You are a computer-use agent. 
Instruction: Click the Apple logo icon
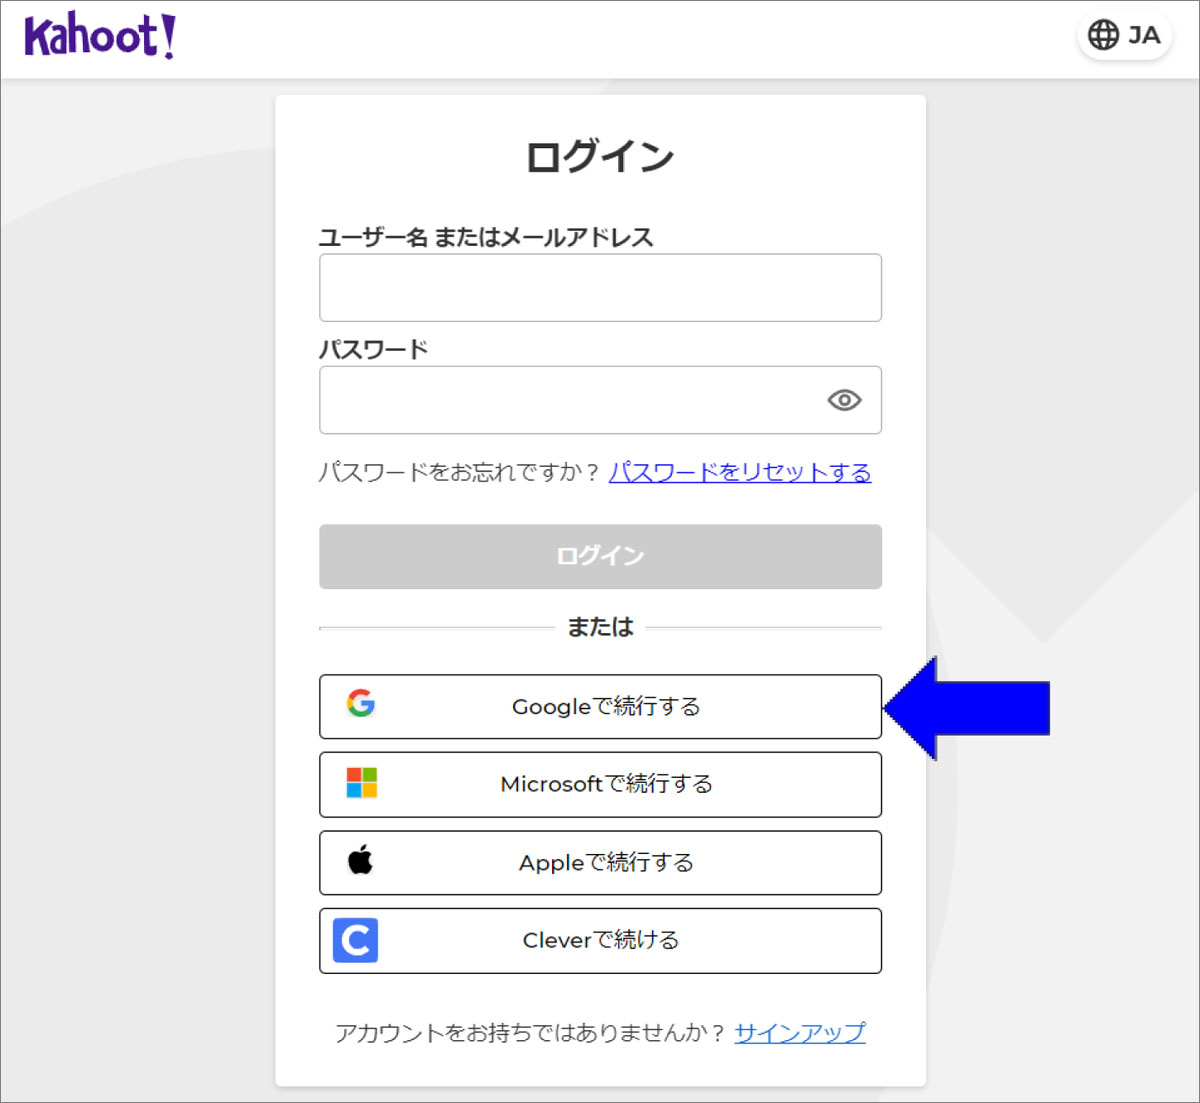tap(360, 859)
